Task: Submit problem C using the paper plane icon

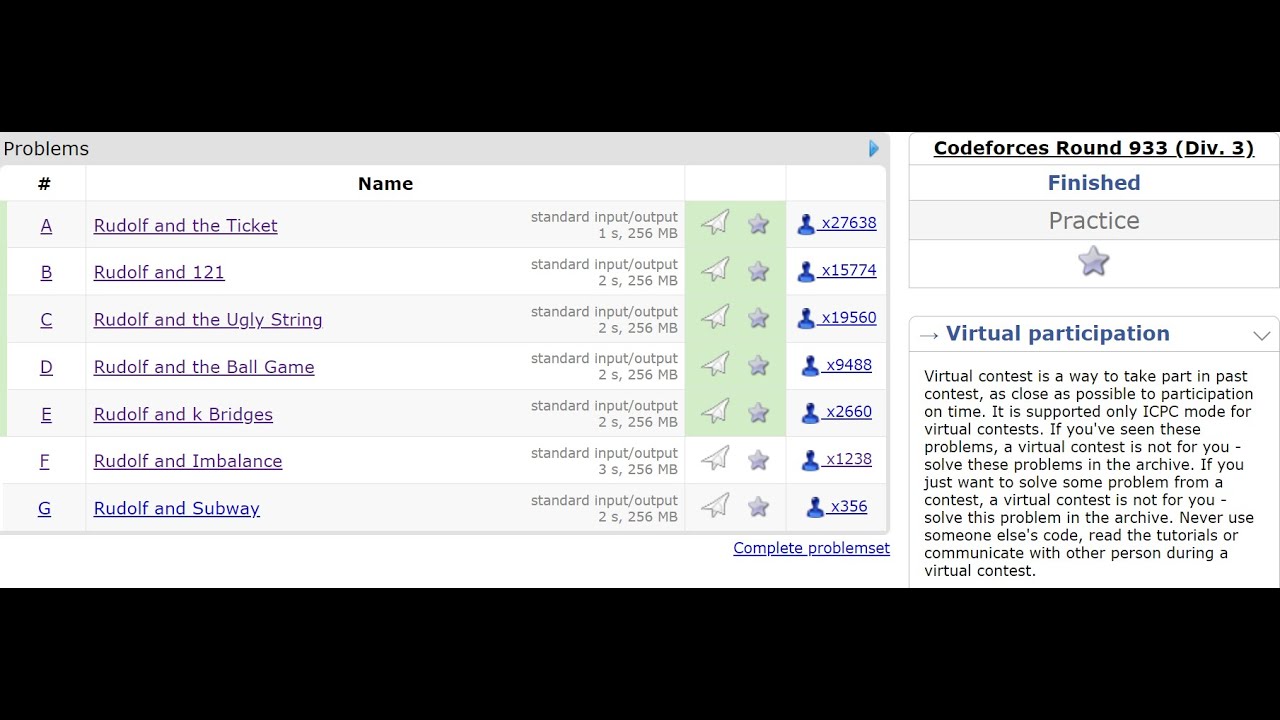Action: point(715,317)
